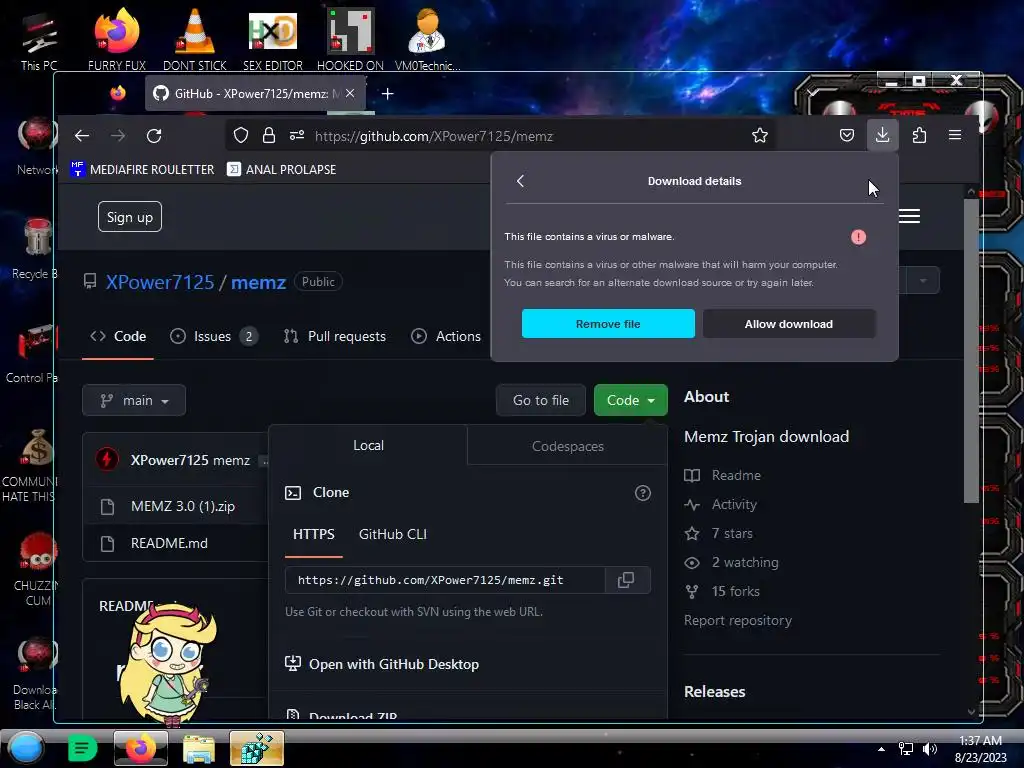This screenshot has height=768, width=1024.
Task: Open the XPower7125 user profile link
Action: [x=160, y=282]
